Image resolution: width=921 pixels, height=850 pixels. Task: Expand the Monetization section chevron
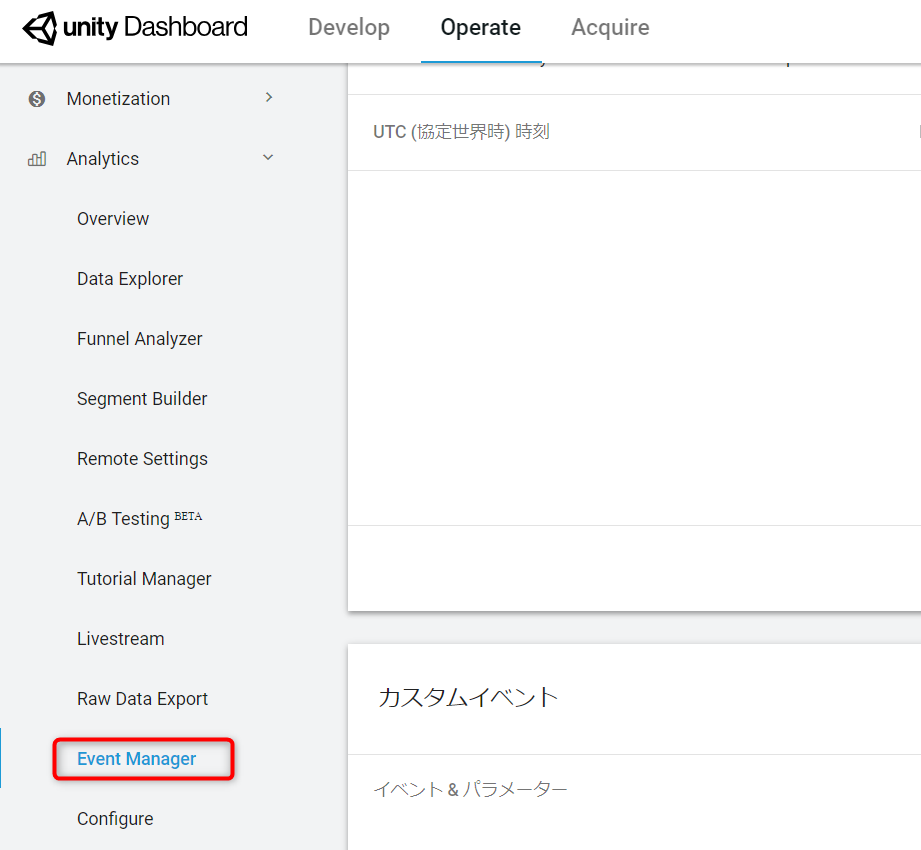[x=268, y=98]
